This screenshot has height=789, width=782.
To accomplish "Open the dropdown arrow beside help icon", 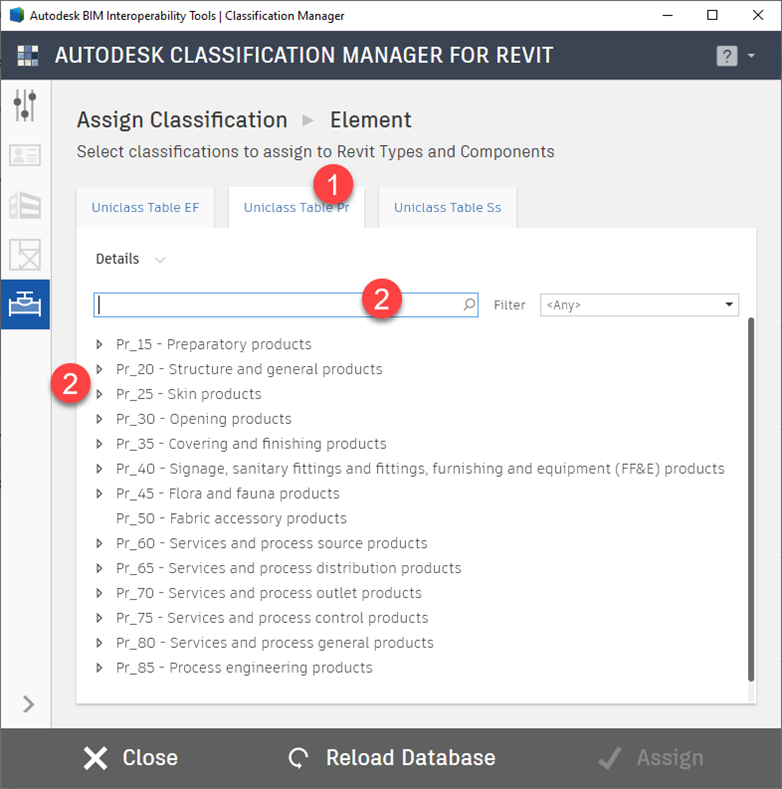I will (x=751, y=55).
